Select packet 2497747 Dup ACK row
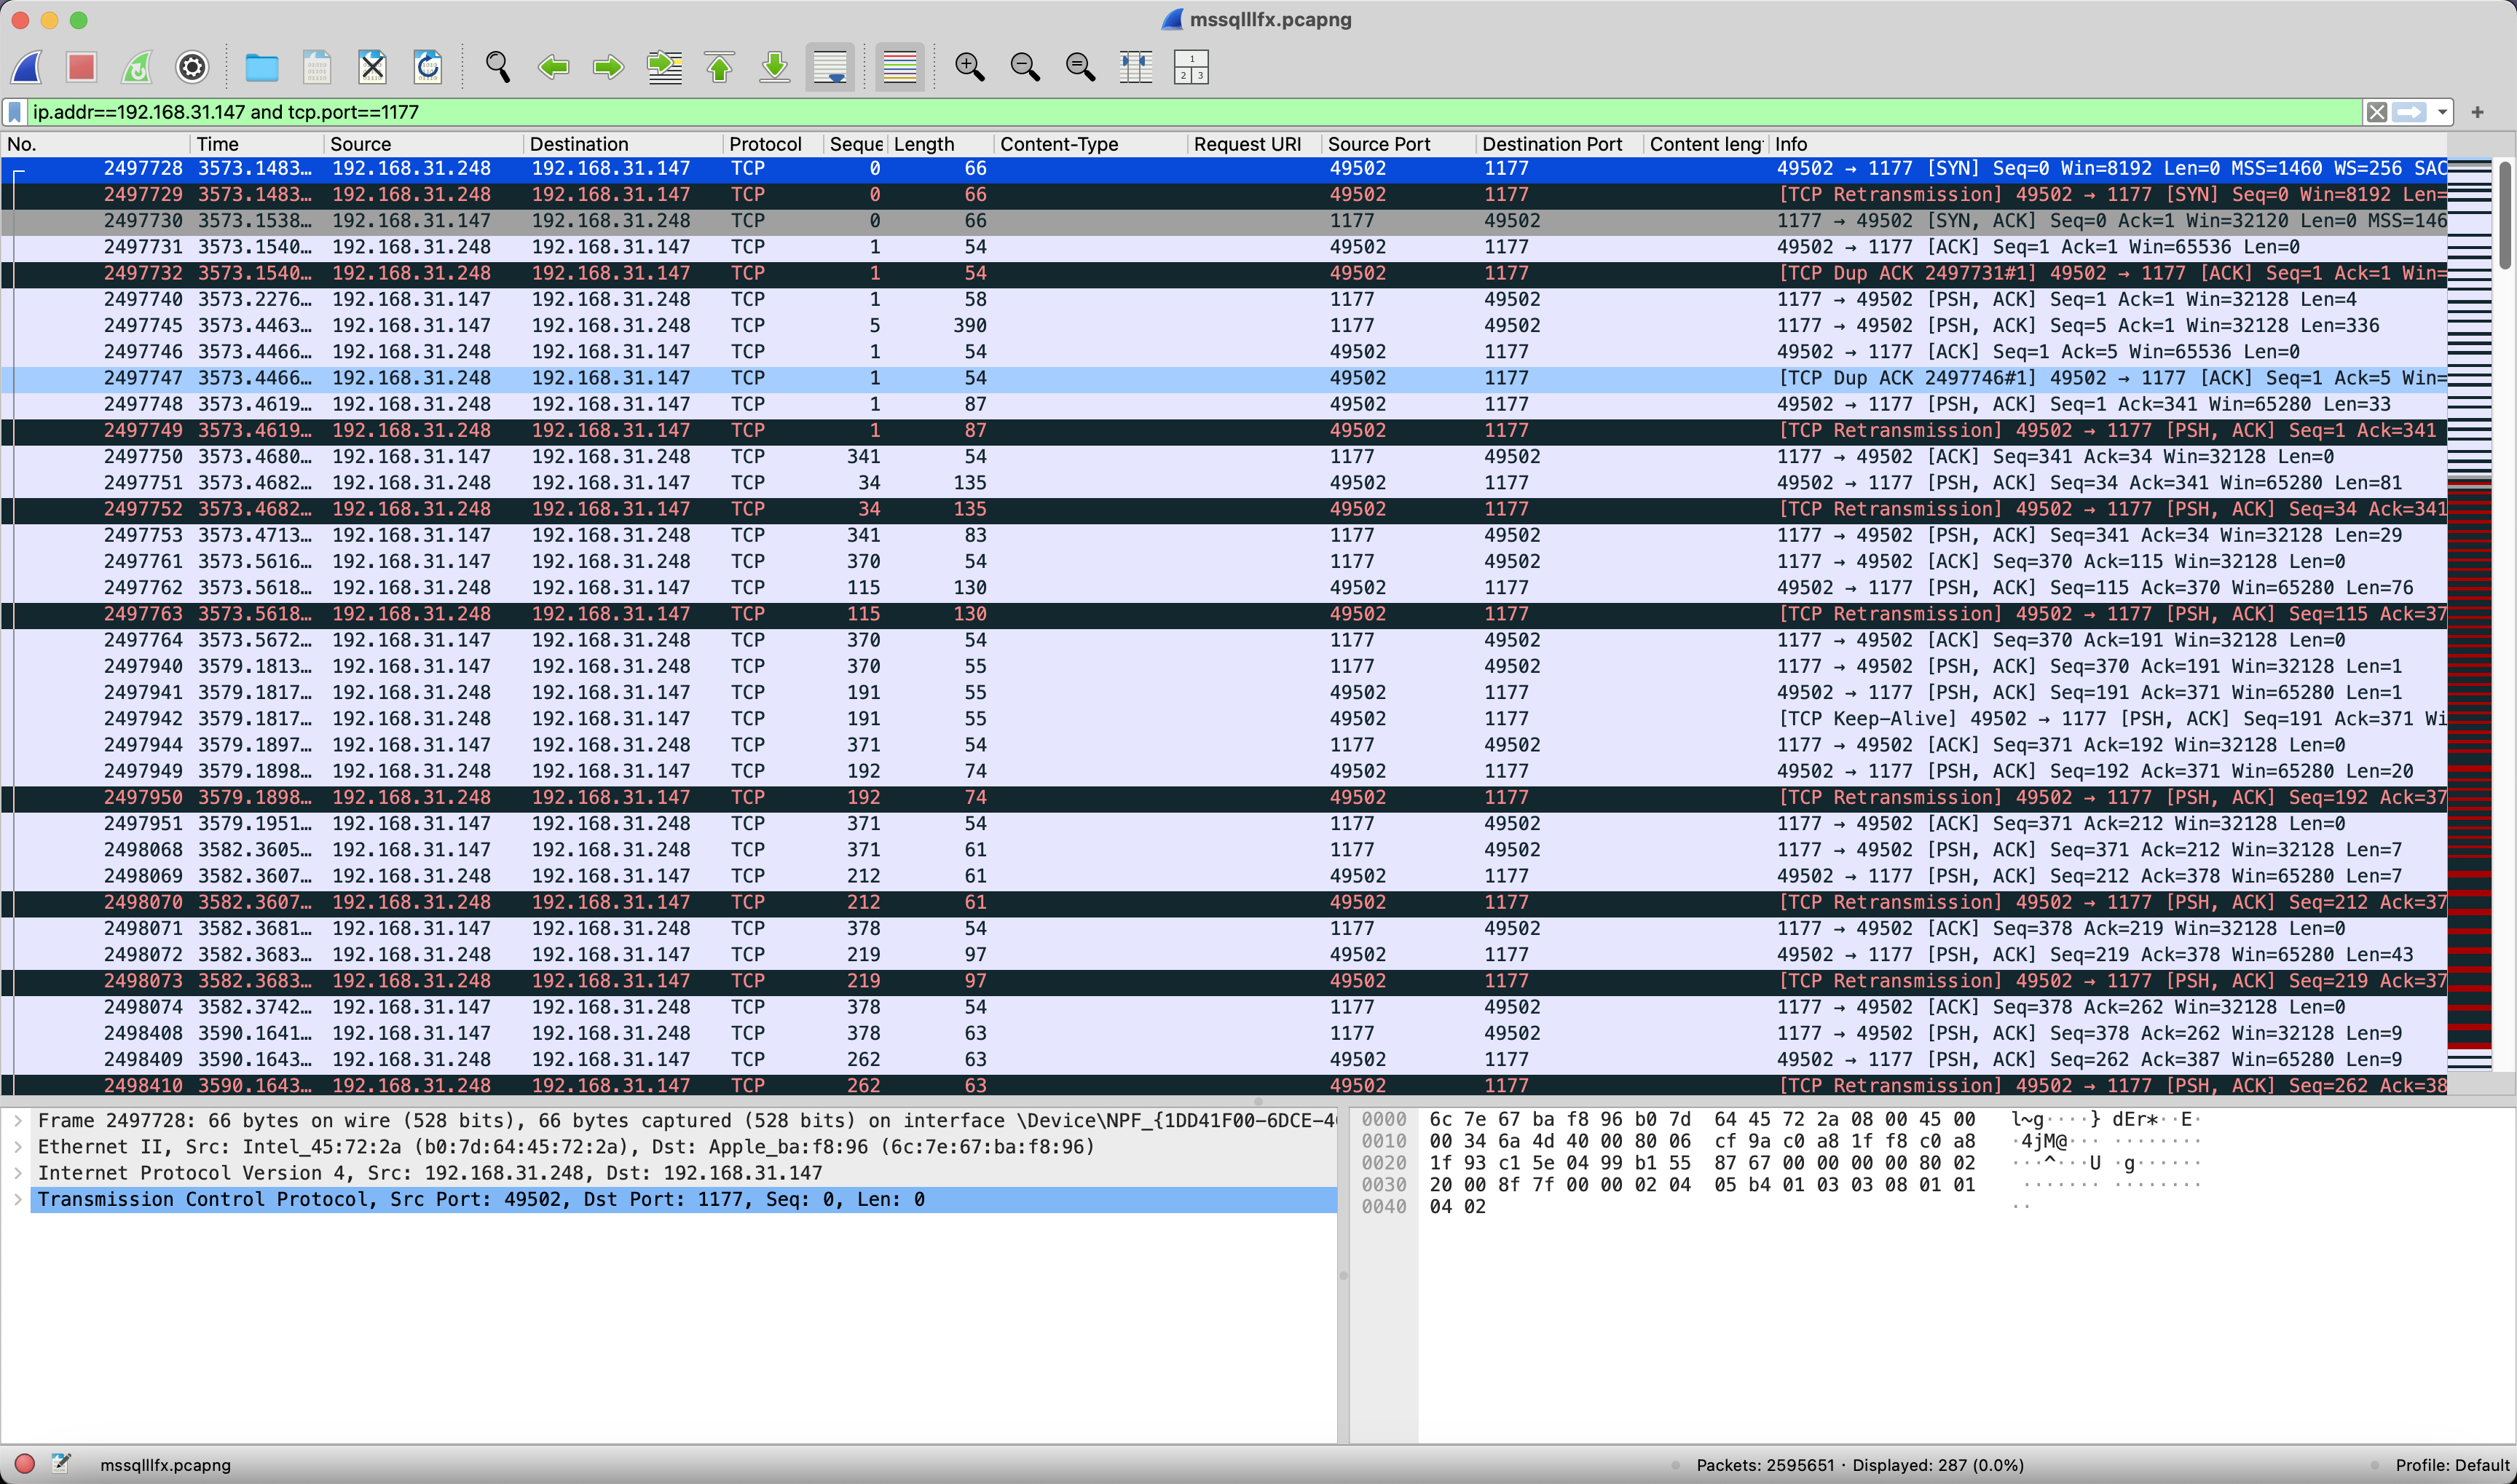Screen dimensions: 2517x1484 pos(1224,378)
